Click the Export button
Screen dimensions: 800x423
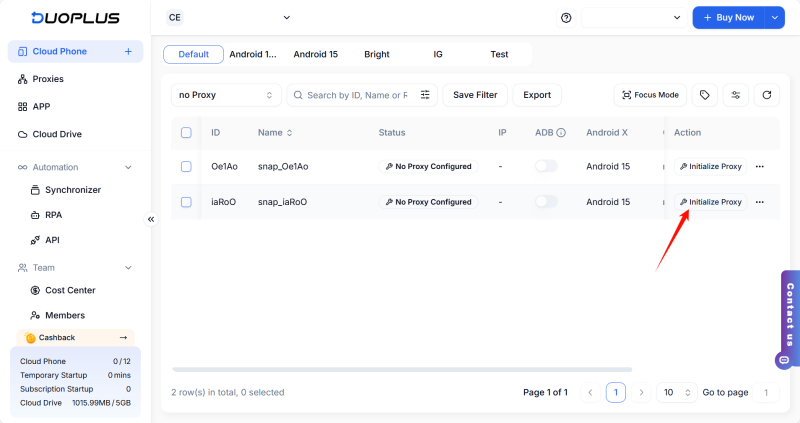(537, 95)
